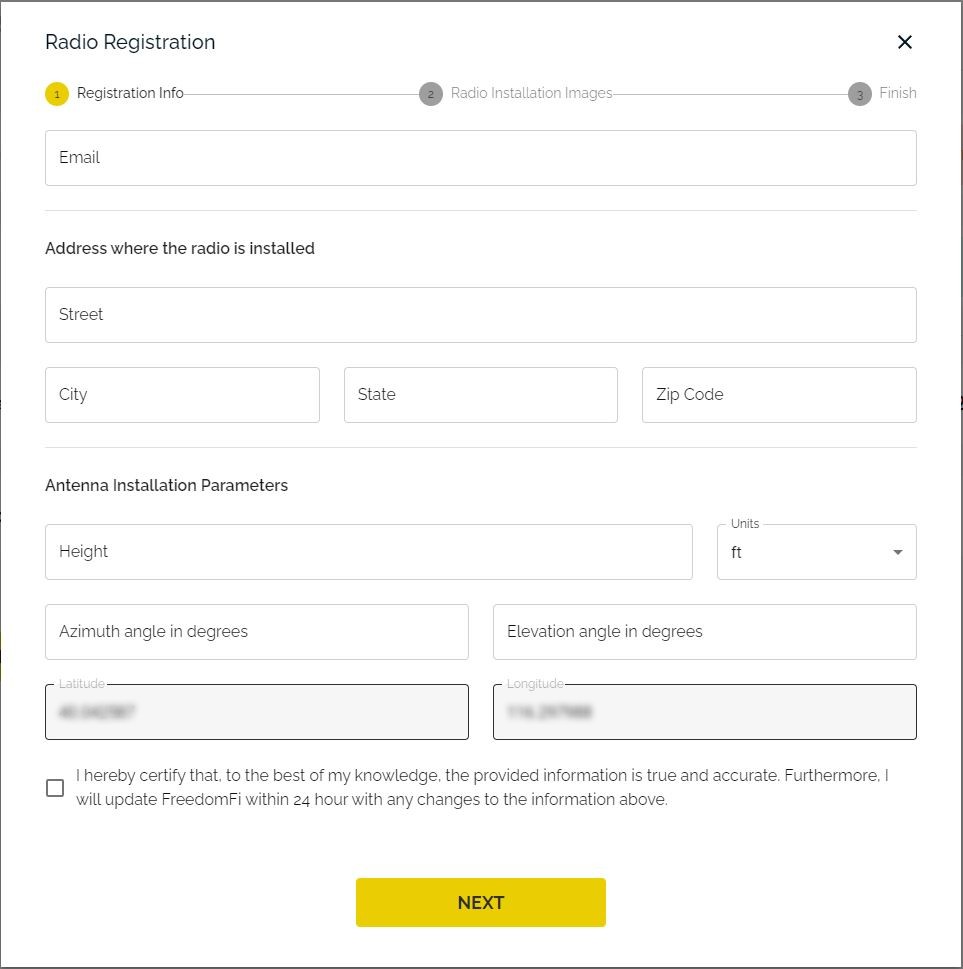Go to Radio Installation Images step

click(531, 93)
